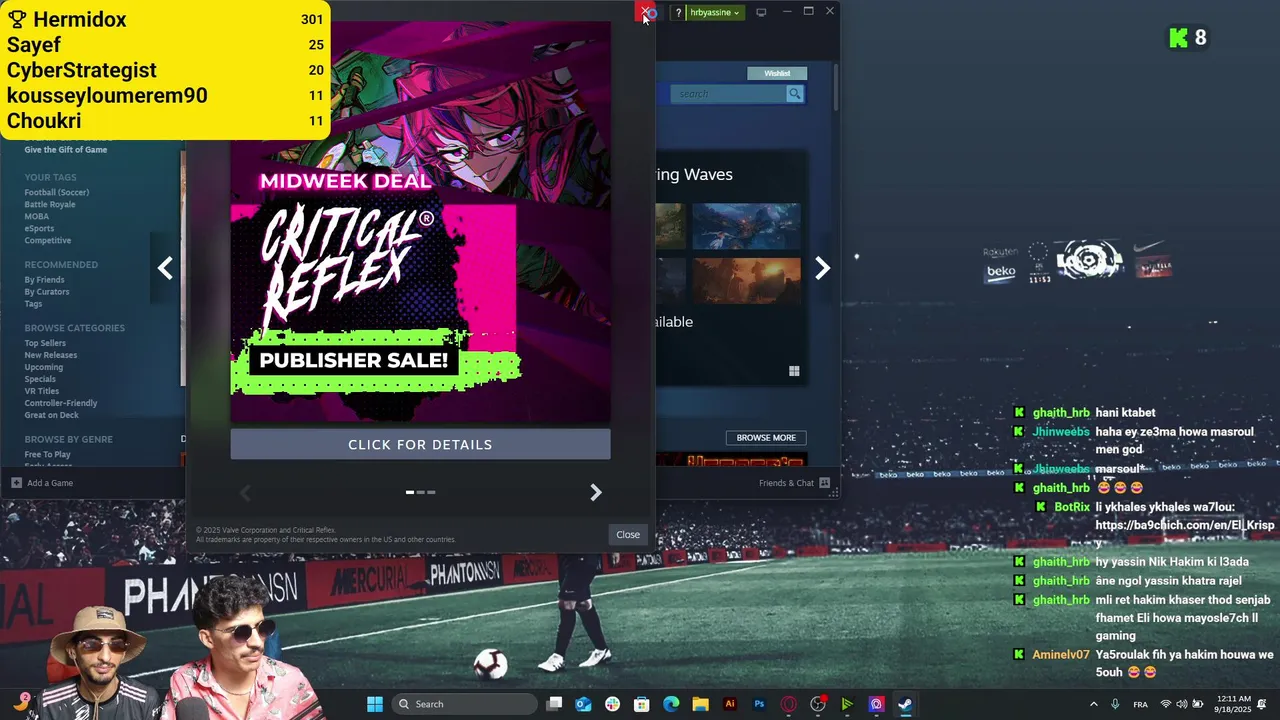Click the popup's dimmed previous arrow
This screenshot has height=720, width=1280.
pyautogui.click(x=245, y=492)
